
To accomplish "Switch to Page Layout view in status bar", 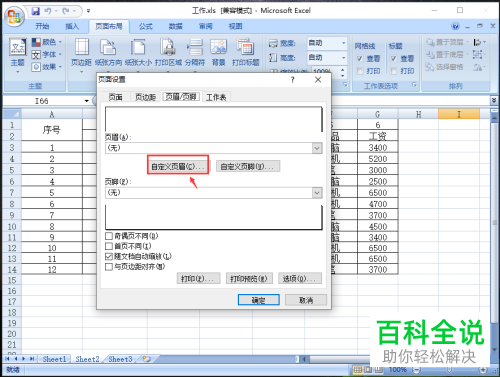I will [x=368, y=370].
